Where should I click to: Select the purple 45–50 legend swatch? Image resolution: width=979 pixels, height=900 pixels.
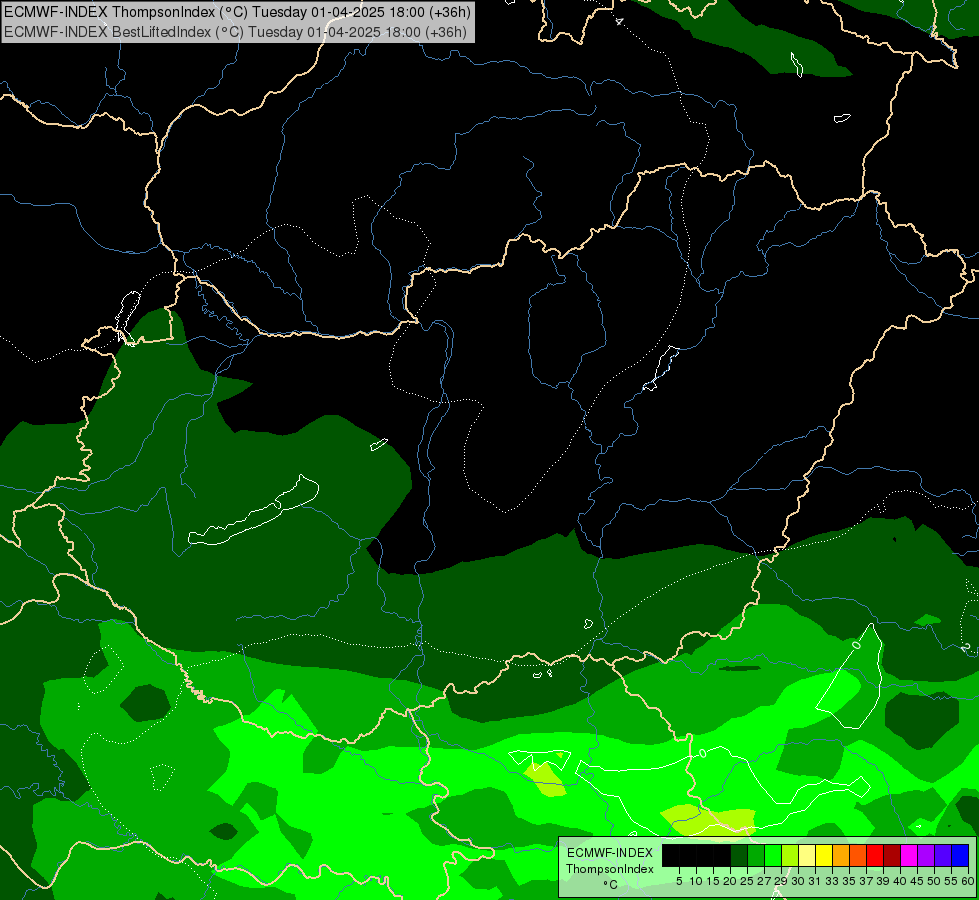(x=926, y=855)
